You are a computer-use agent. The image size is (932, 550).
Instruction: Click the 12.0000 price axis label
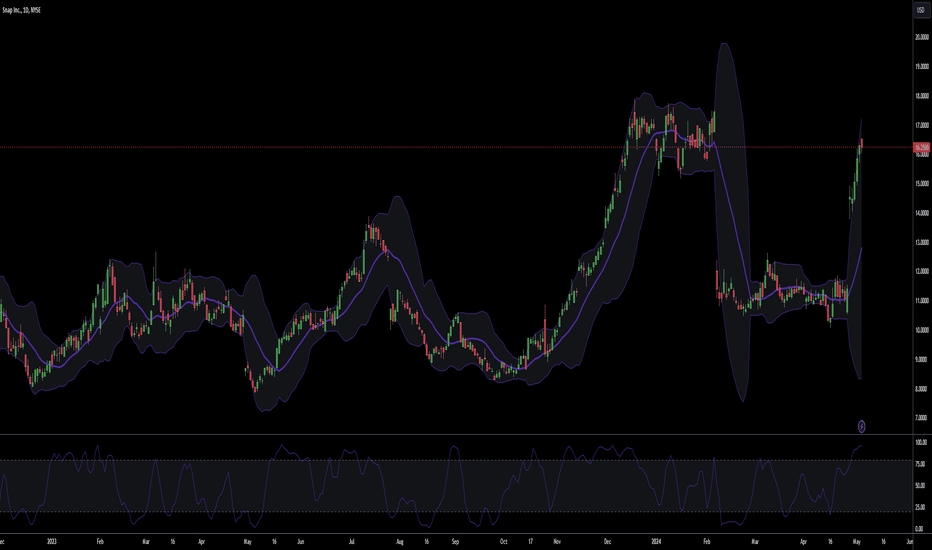tap(922, 272)
